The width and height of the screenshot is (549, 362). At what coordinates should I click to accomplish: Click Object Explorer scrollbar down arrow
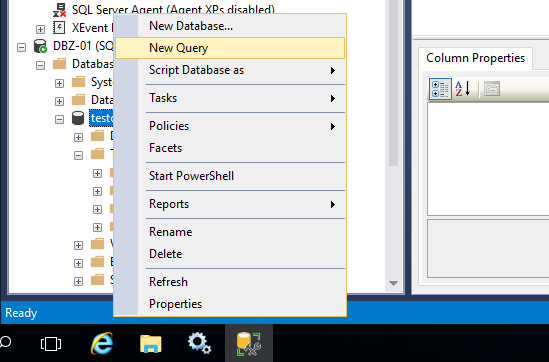click(x=393, y=283)
